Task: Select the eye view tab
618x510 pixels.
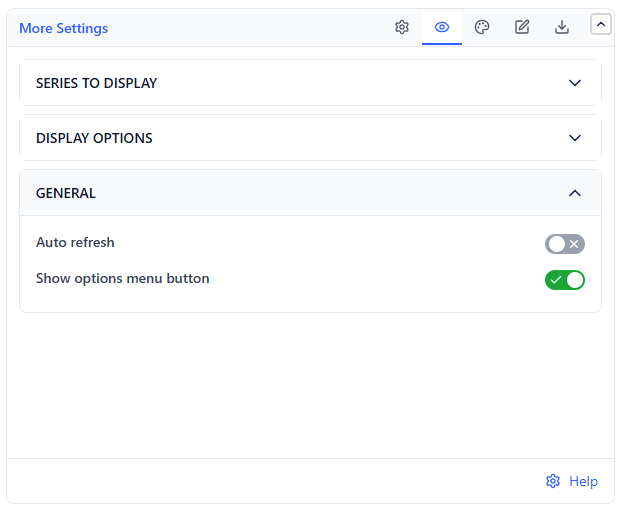Action: tap(442, 27)
